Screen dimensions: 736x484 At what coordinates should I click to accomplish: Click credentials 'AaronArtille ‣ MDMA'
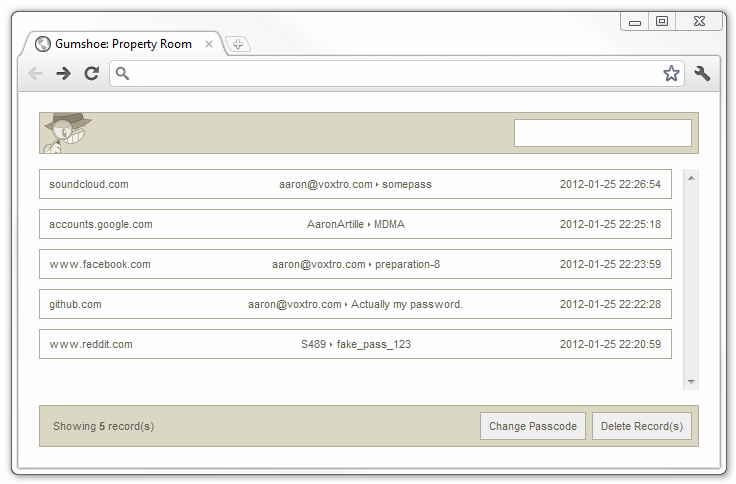point(356,224)
